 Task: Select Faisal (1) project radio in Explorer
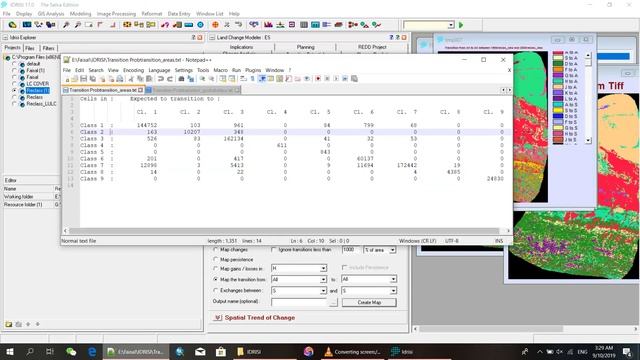point(15,71)
